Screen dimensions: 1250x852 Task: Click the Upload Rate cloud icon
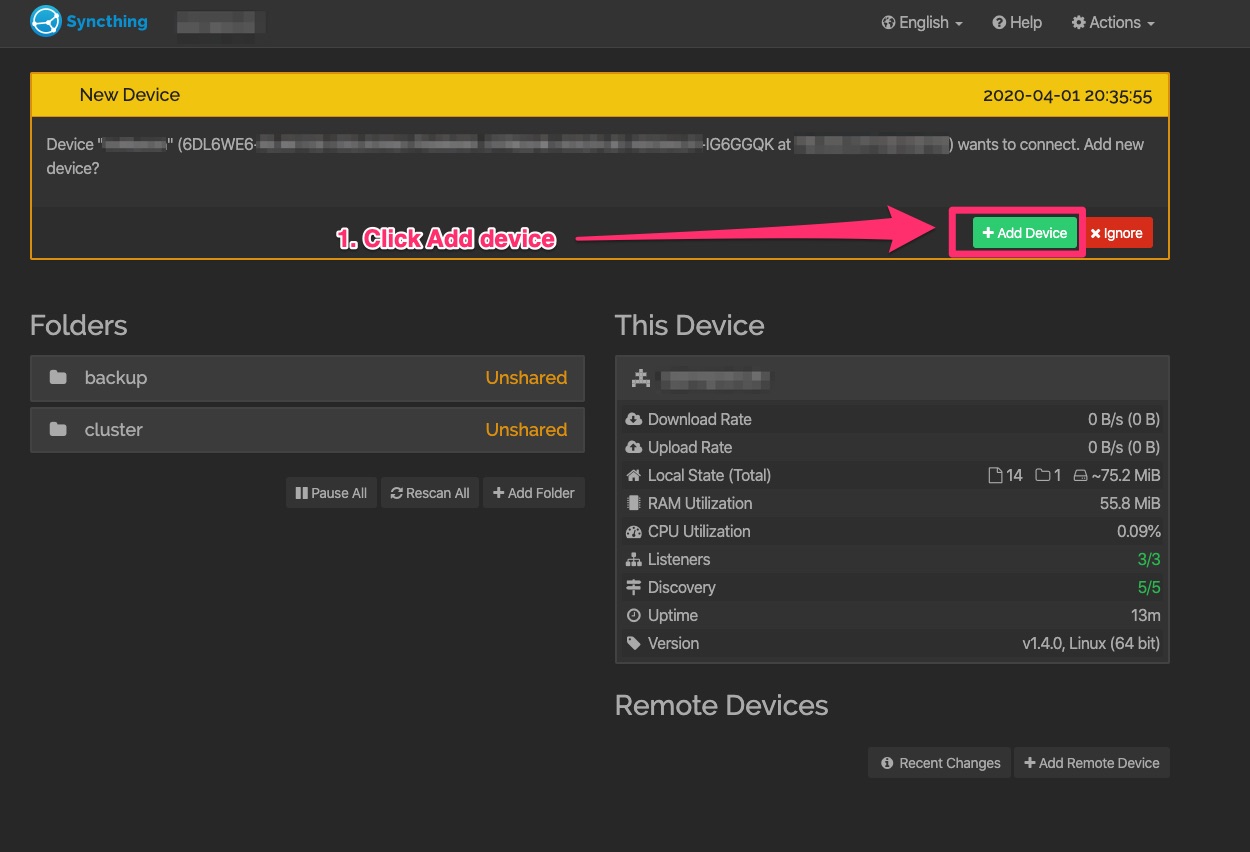coord(633,448)
